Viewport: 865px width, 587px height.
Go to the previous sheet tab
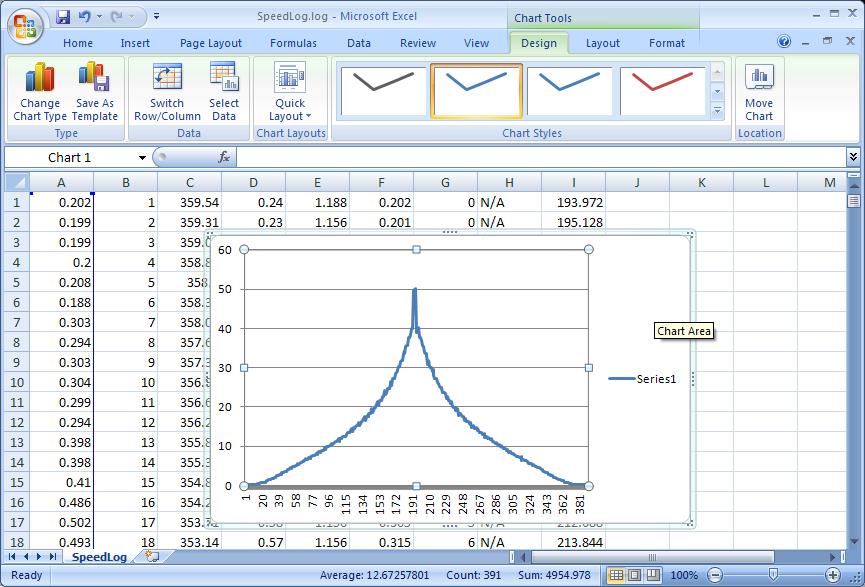[x=25, y=557]
